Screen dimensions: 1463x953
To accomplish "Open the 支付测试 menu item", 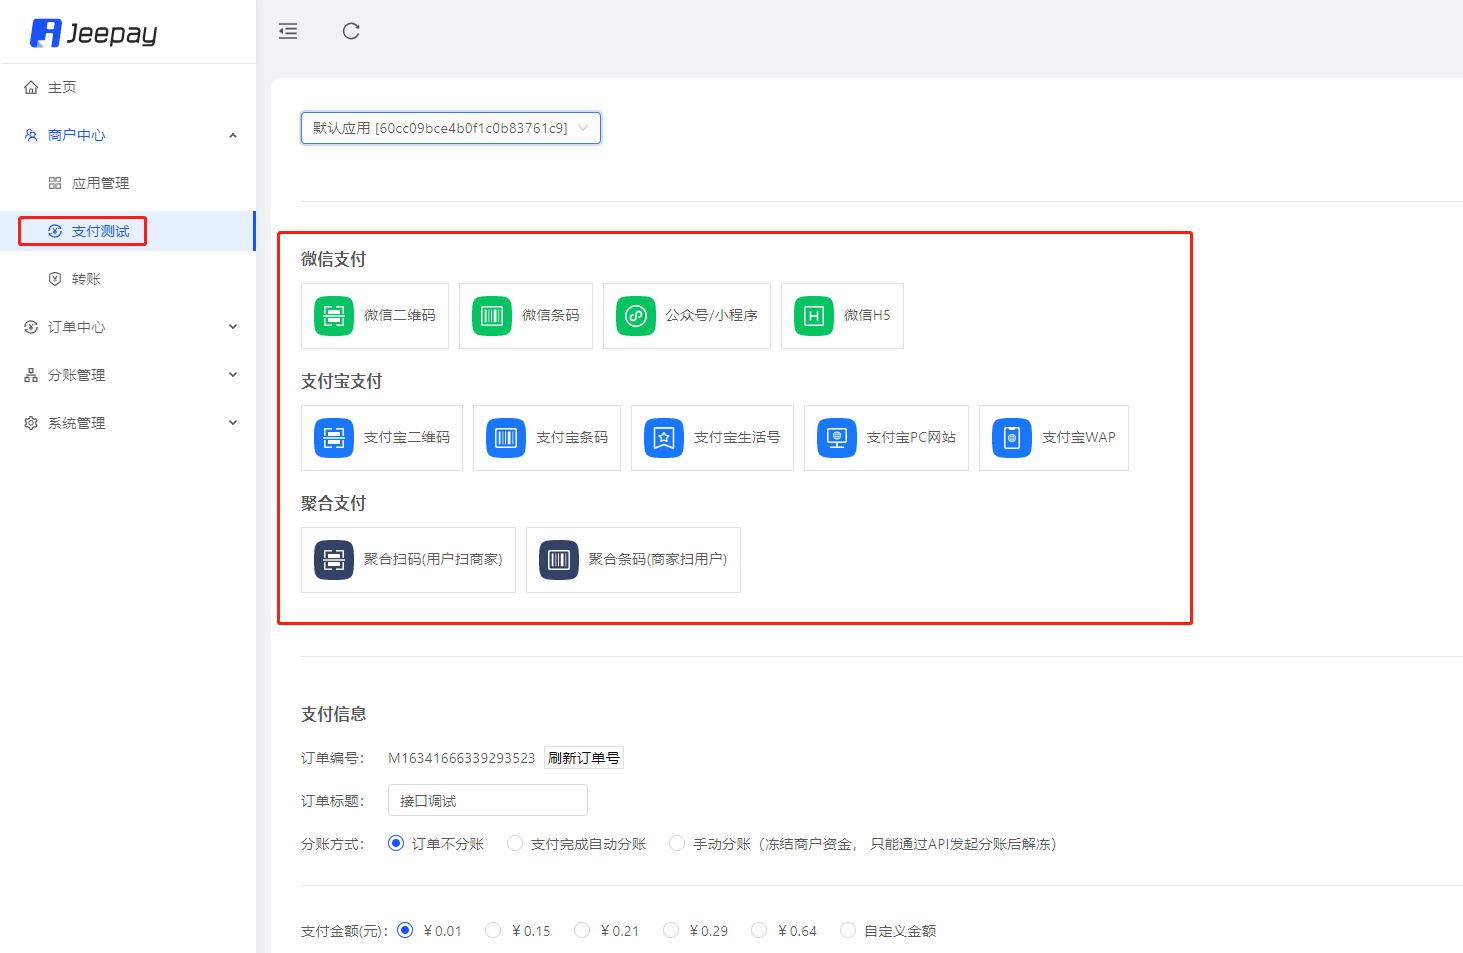I will [128, 231].
